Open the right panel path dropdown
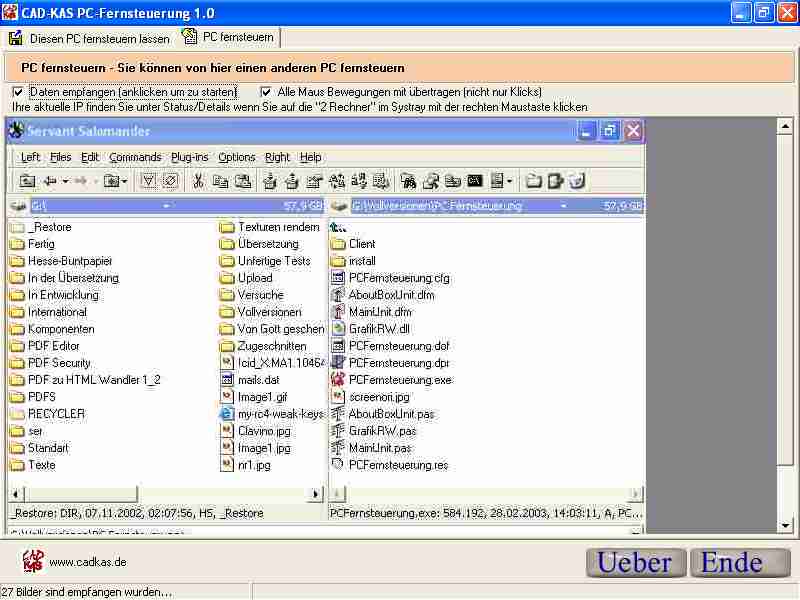 563,206
